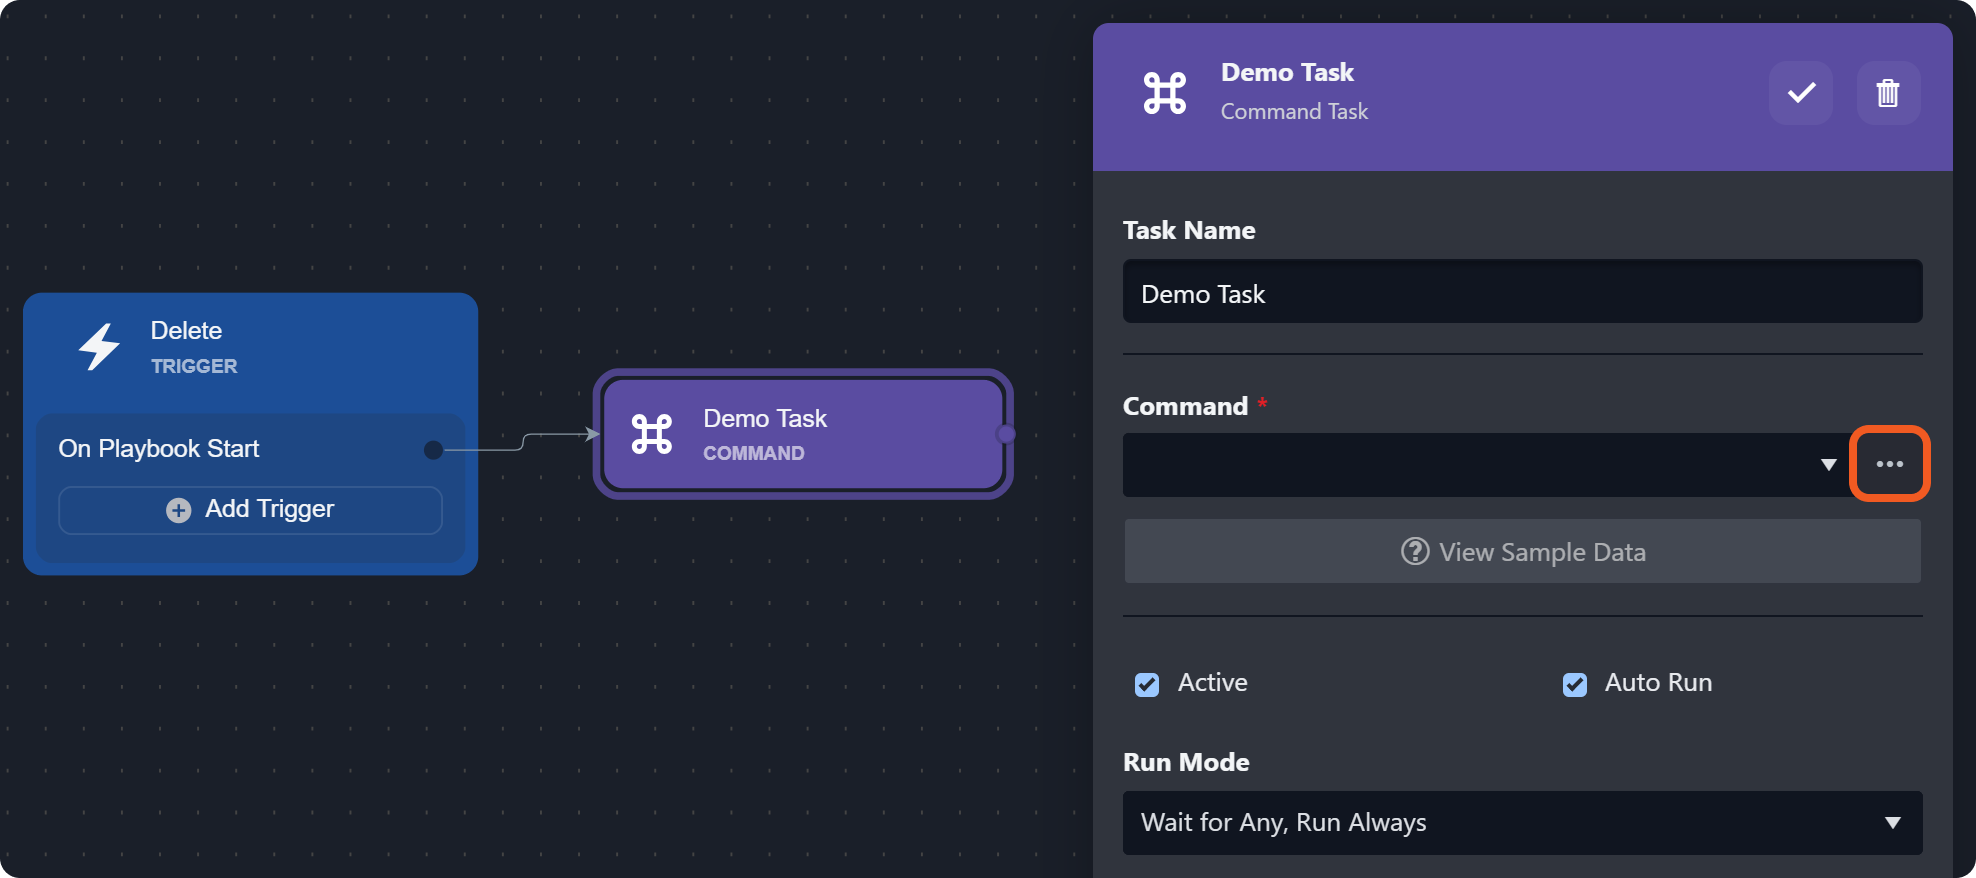The height and width of the screenshot is (878, 1976).
Task: Uncheck the Active checkbox
Action: [1147, 684]
